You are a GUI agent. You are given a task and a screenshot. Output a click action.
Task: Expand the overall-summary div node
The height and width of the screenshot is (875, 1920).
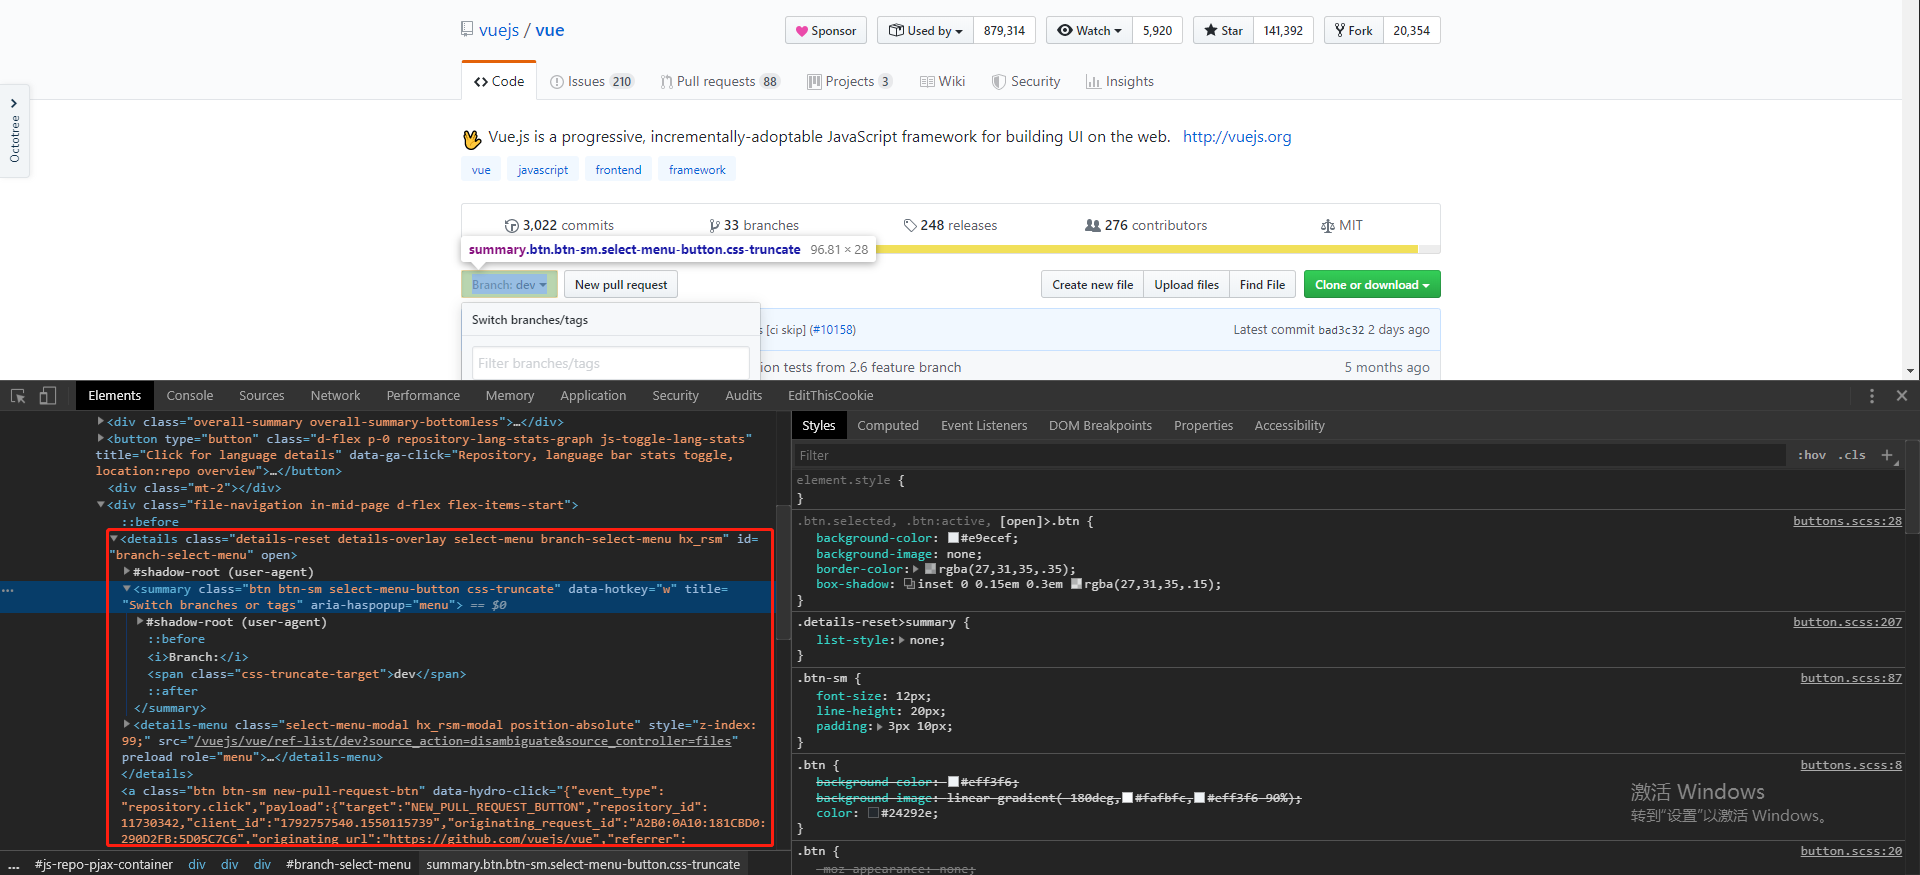(101, 422)
